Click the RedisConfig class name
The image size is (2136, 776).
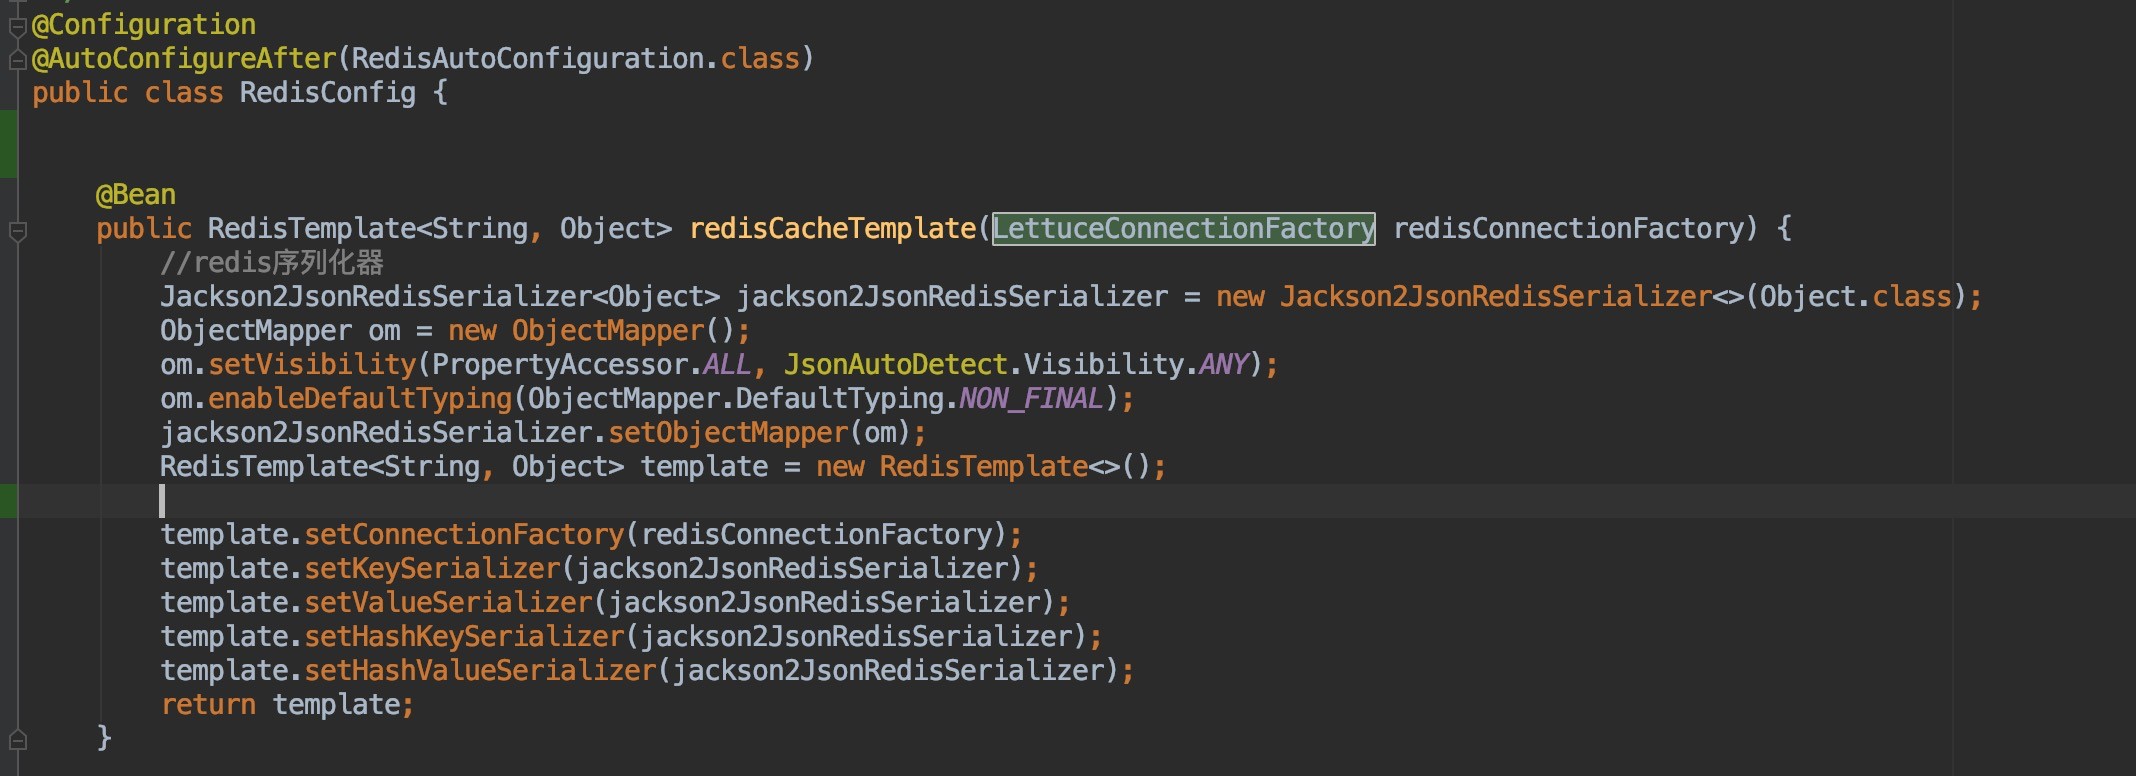pyautogui.click(x=328, y=93)
